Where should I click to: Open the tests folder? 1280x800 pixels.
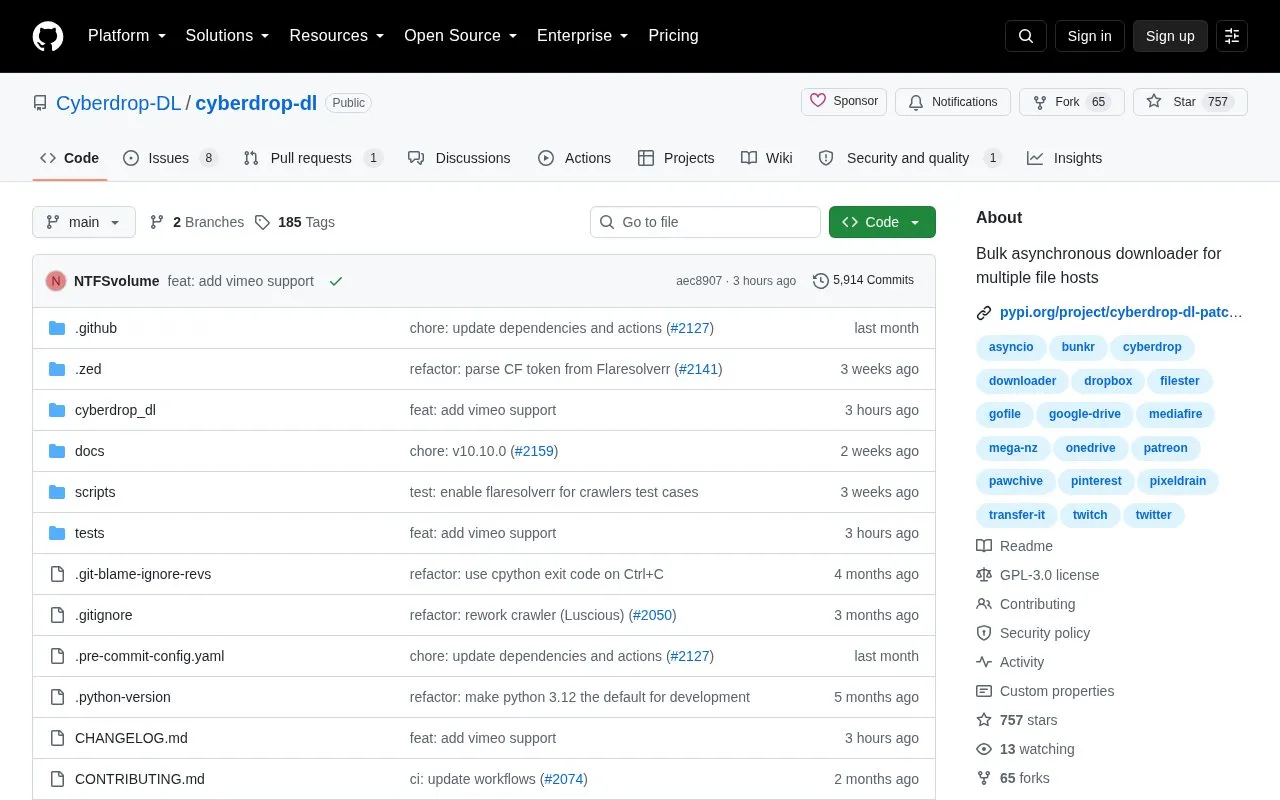coord(89,533)
